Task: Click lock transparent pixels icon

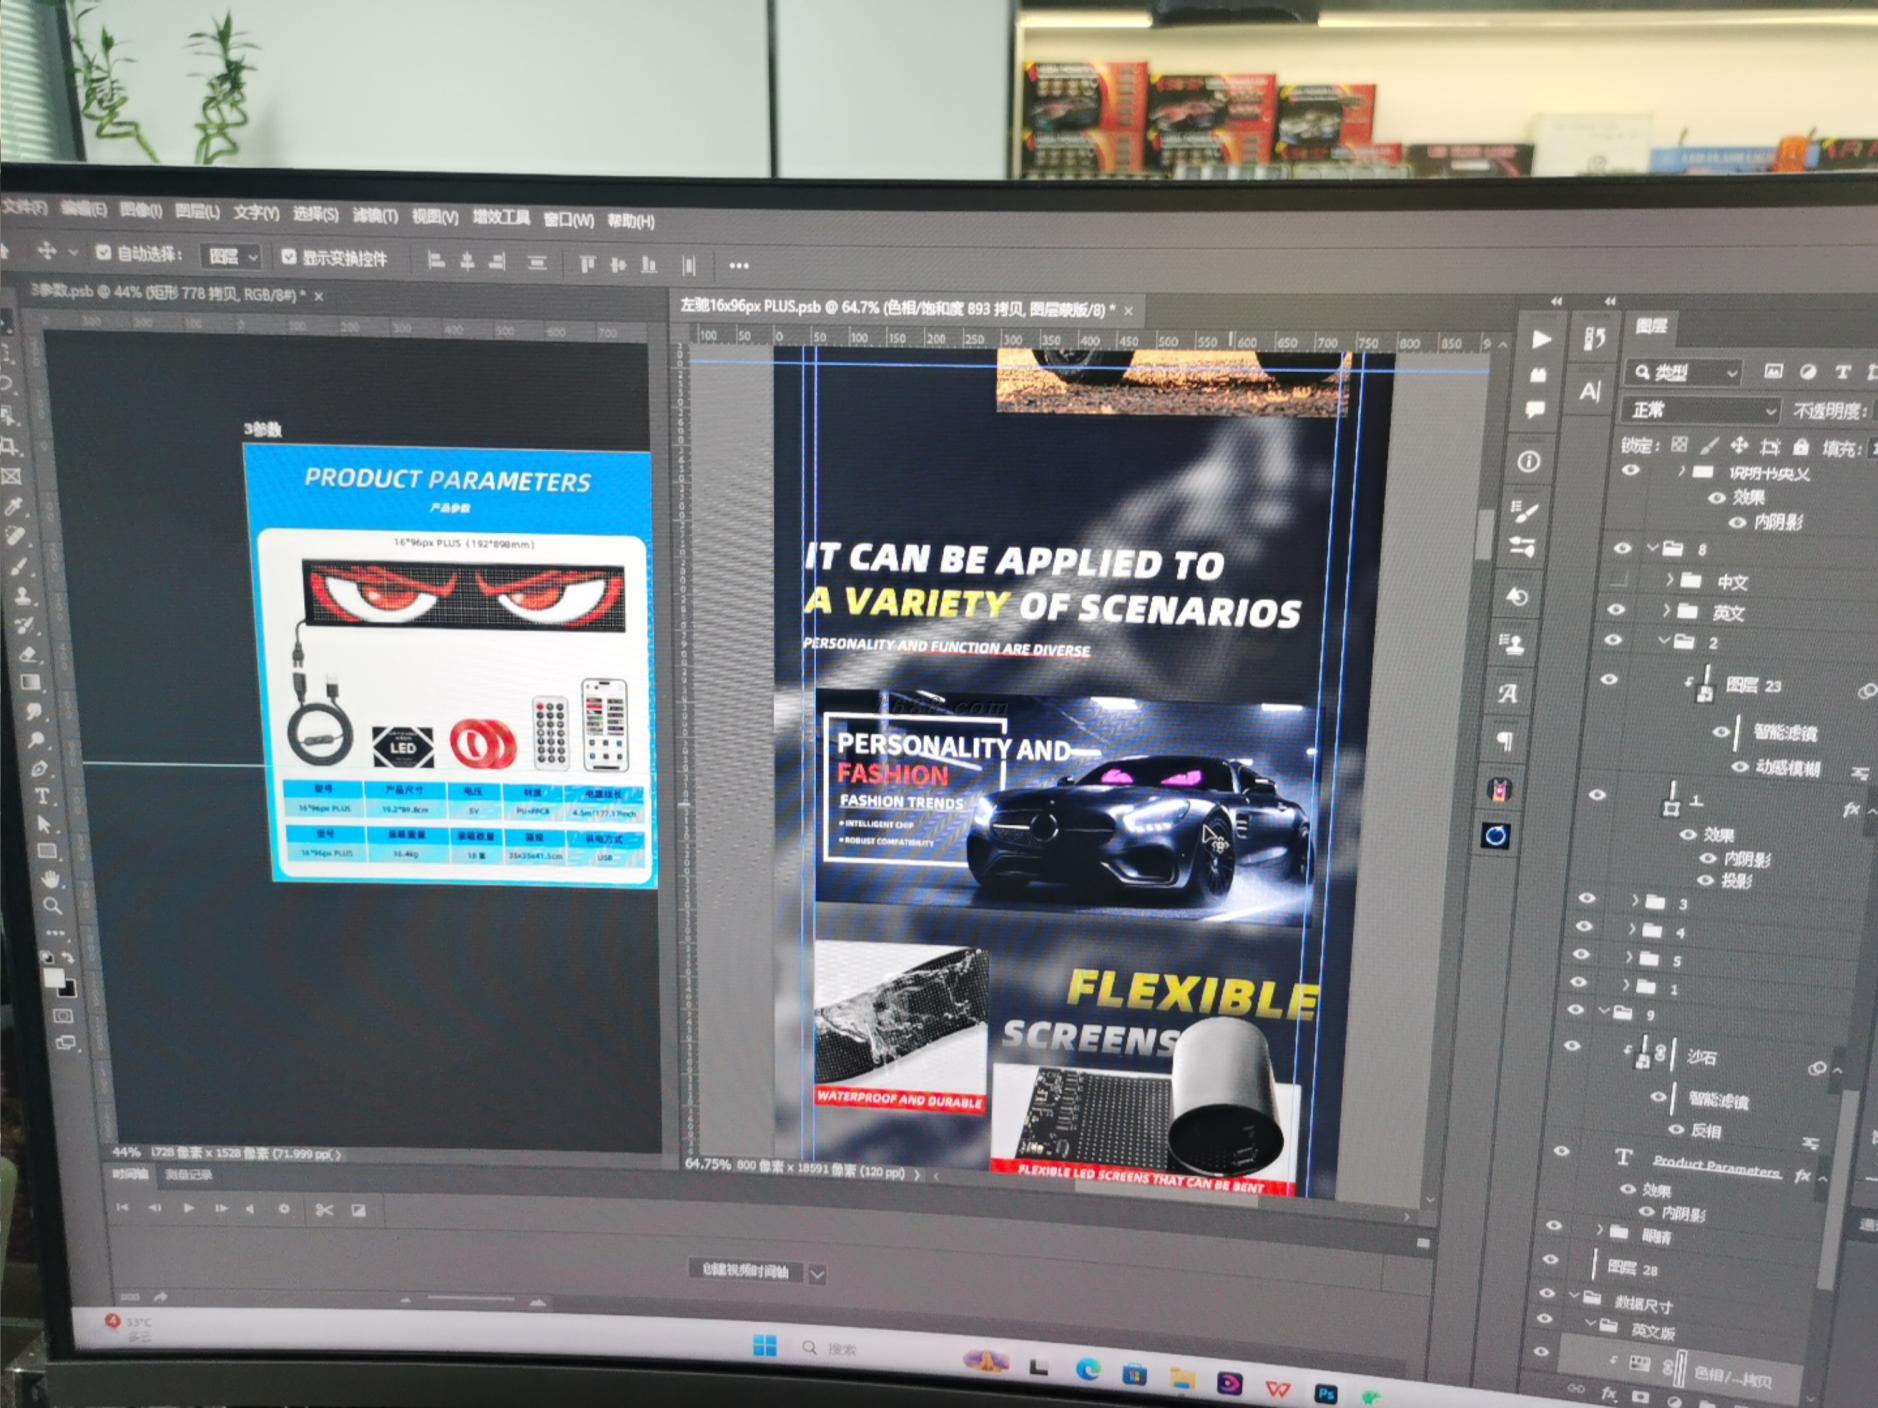Action: pyautogui.click(x=1680, y=445)
